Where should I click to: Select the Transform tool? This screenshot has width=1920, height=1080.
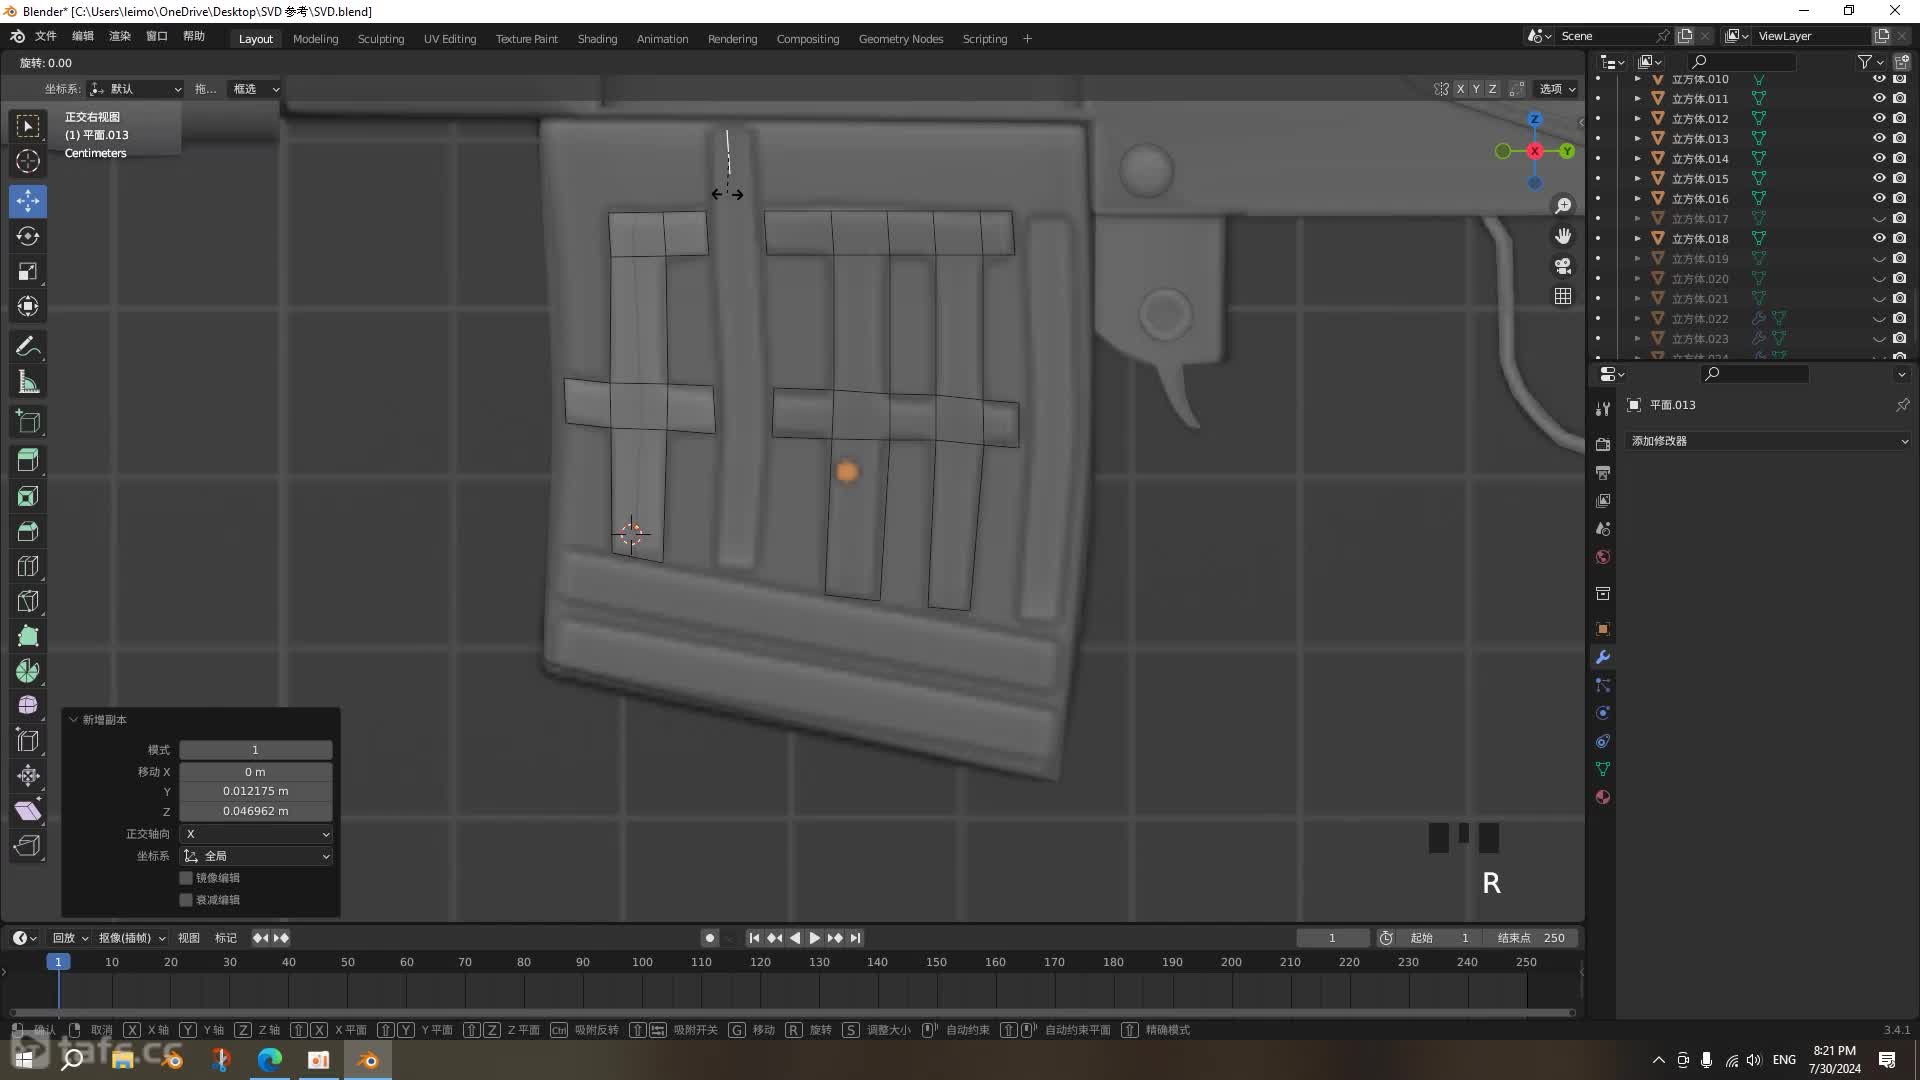pyautogui.click(x=28, y=306)
